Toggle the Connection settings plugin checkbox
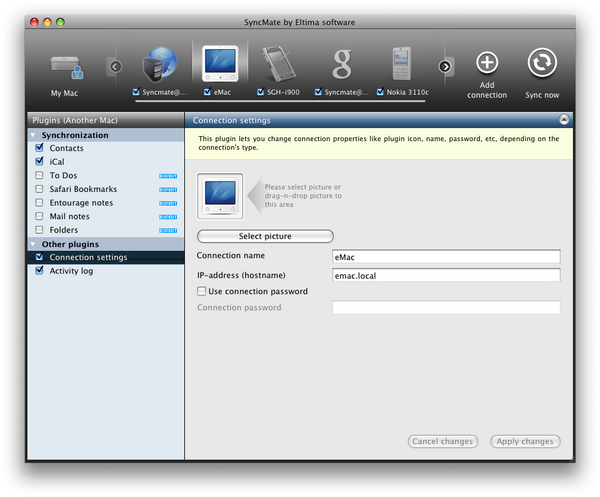 pyautogui.click(x=39, y=257)
